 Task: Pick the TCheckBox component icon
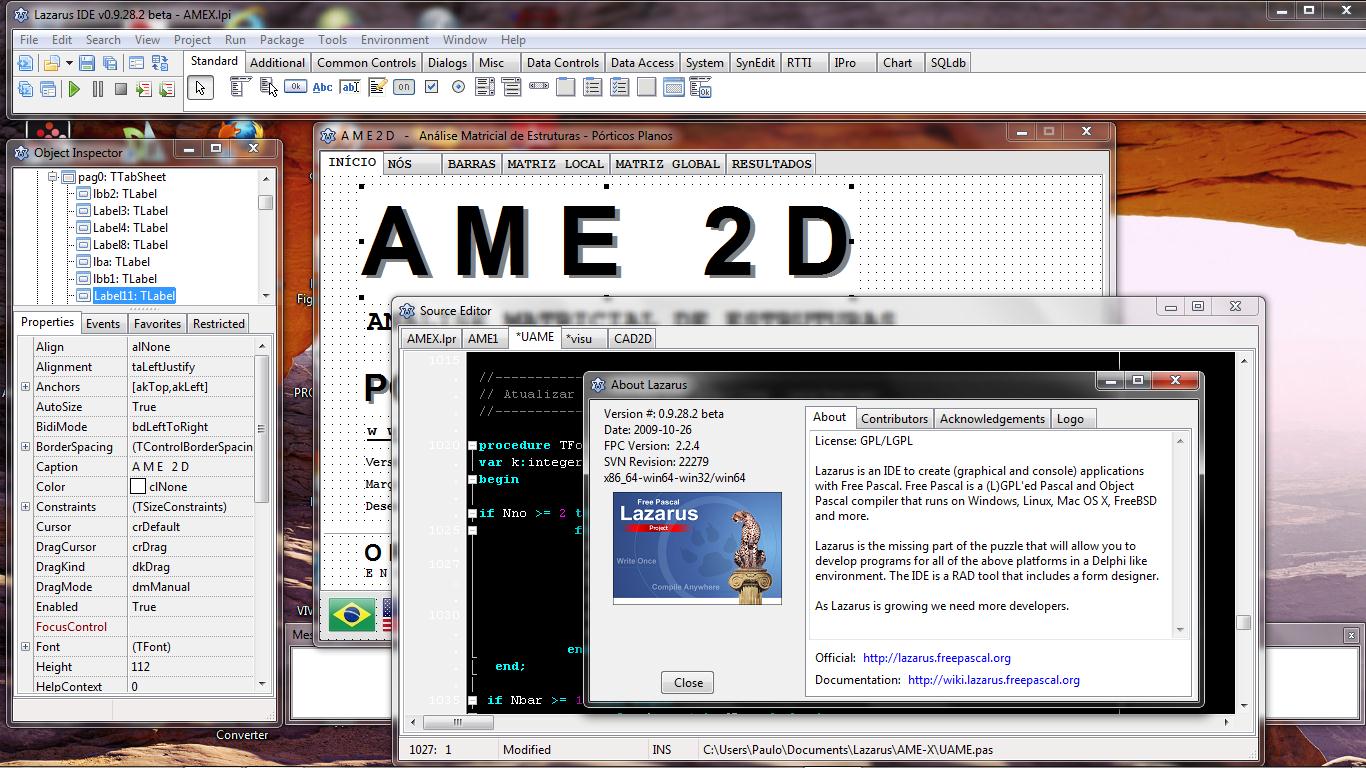431,87
